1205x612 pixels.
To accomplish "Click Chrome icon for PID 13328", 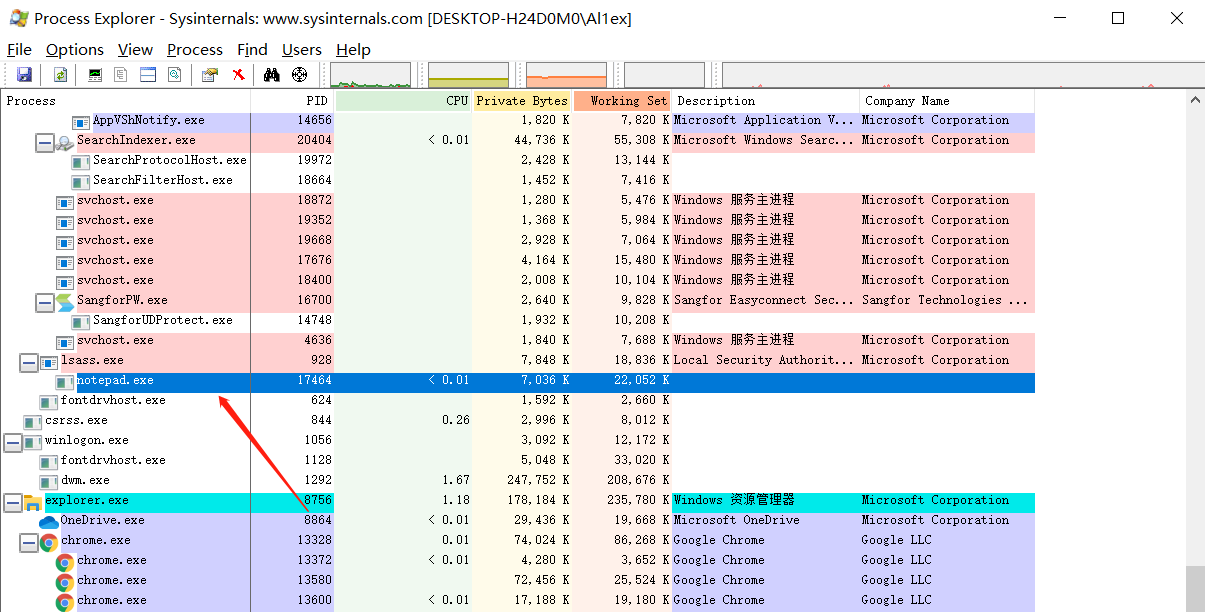I will (x=48, y=541).
